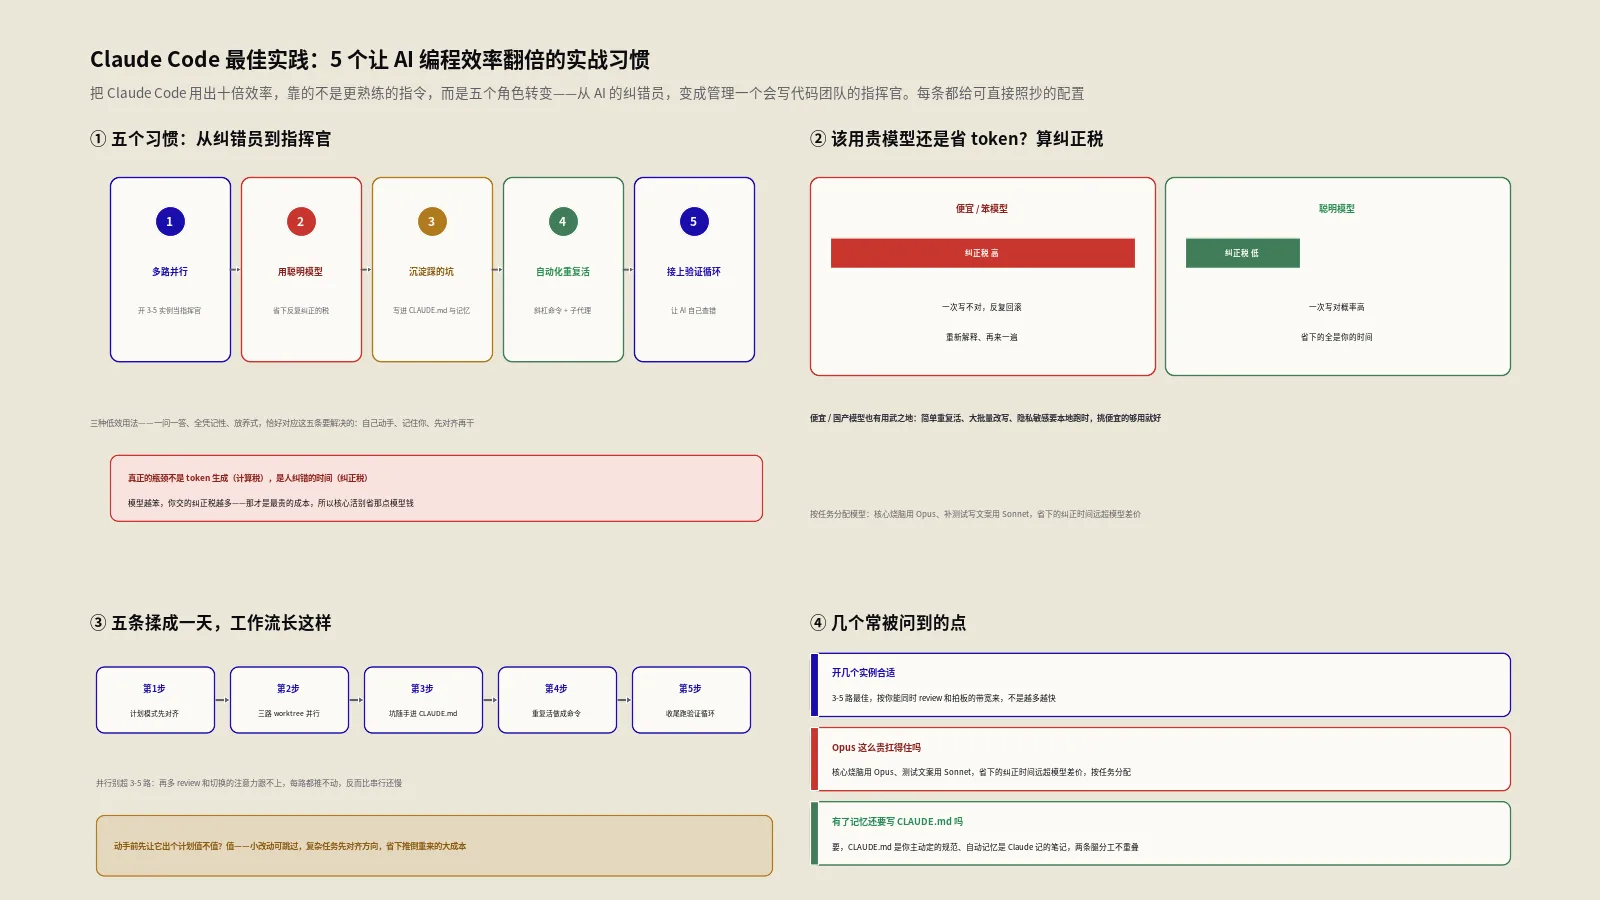Select the 沉淀踩的坑 card title
Viewport: 1600px width, 900px height.
(x=432, y=272)
